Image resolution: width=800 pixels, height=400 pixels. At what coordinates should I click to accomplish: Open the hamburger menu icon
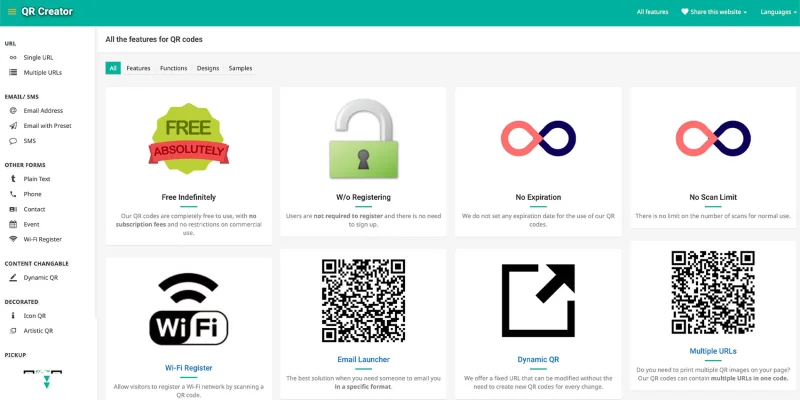point(12,12)
